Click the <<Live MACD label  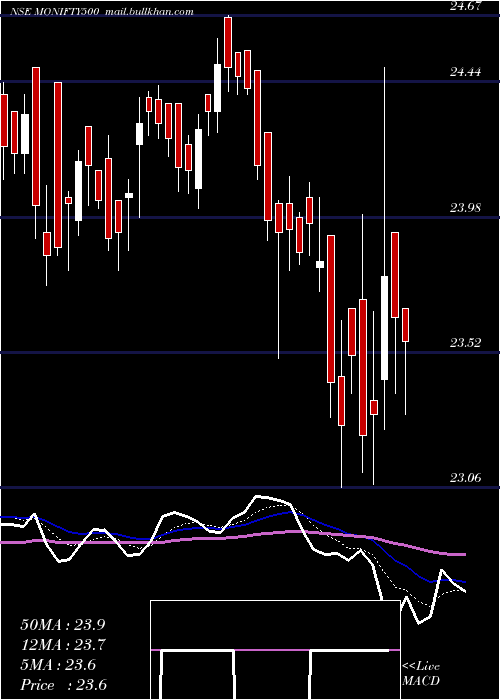[x=421, y=674]
